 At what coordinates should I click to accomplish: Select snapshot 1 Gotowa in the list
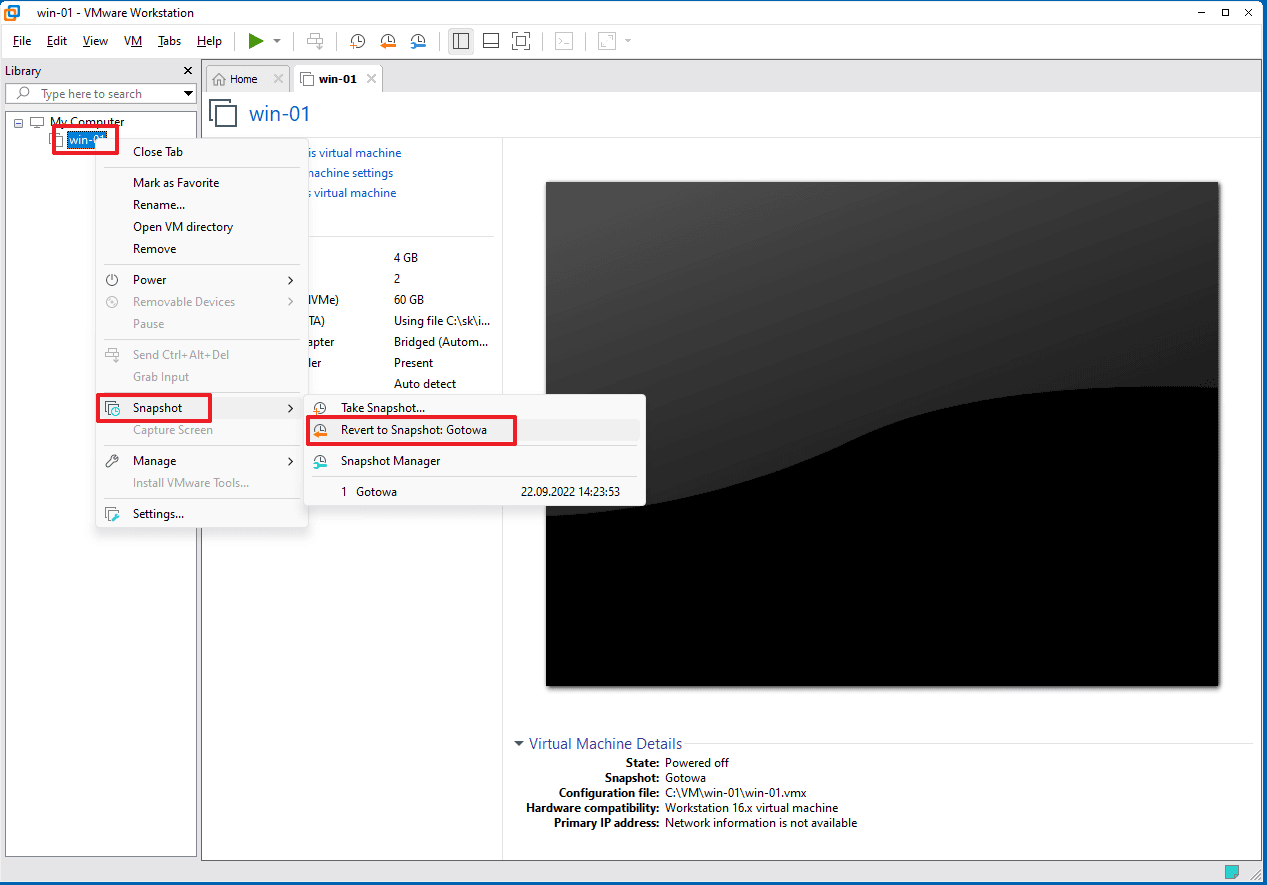[376, 492]
